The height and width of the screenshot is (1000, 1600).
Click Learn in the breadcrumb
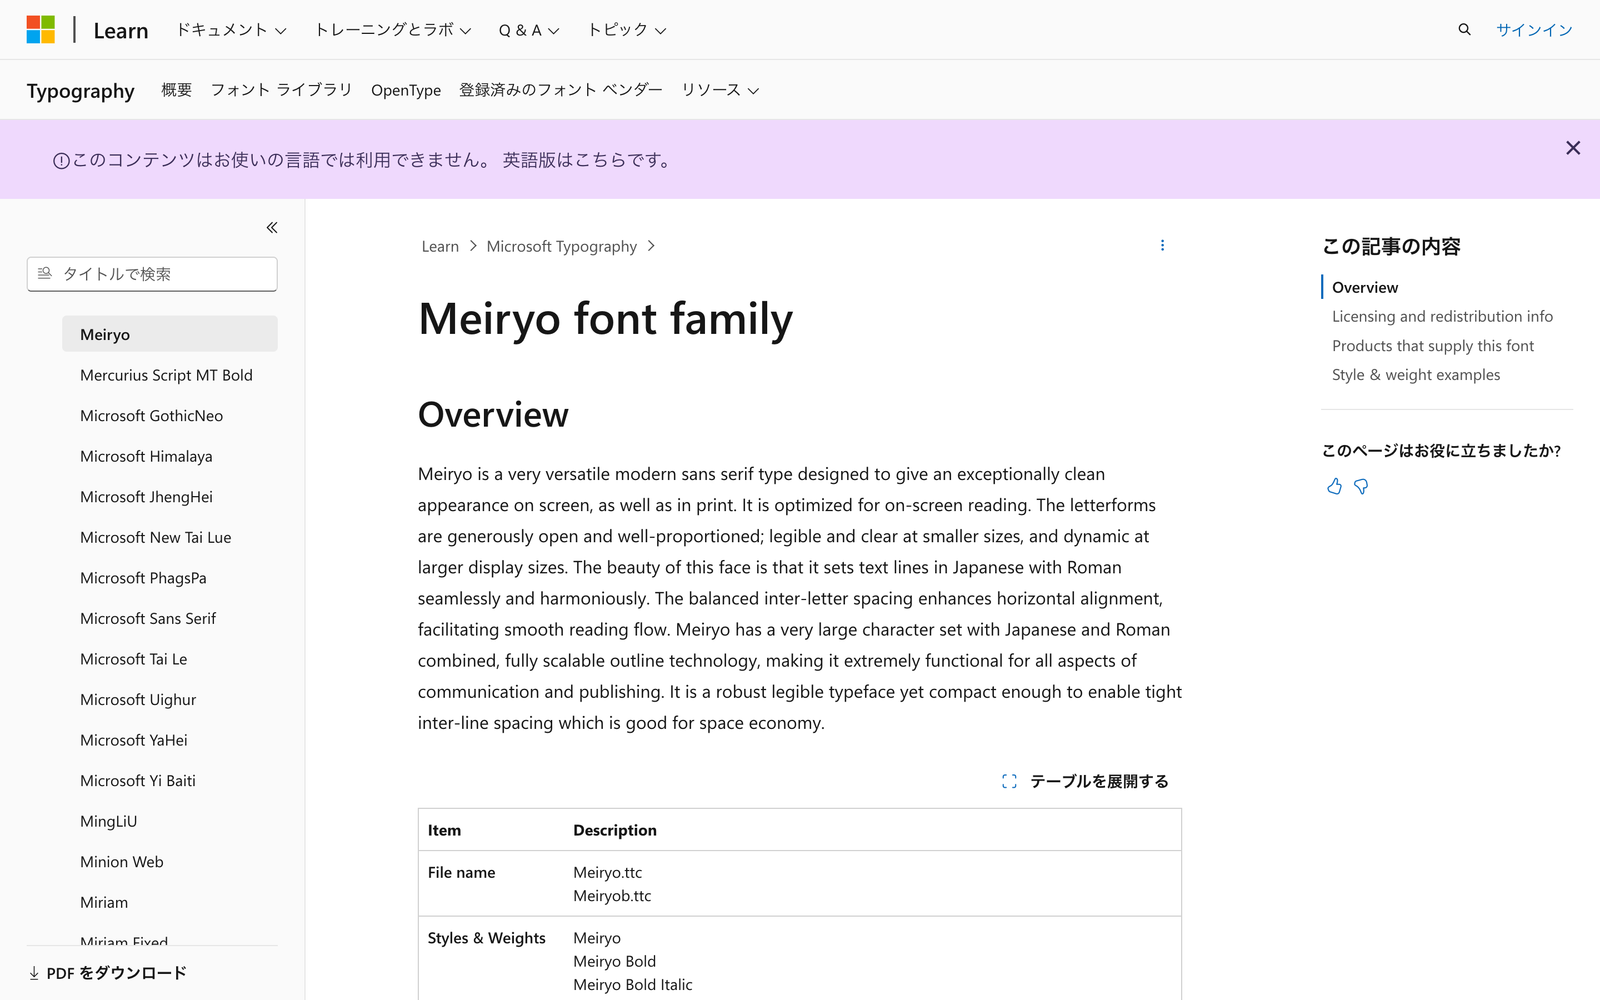pyautogui.click(x=440, y=246)
